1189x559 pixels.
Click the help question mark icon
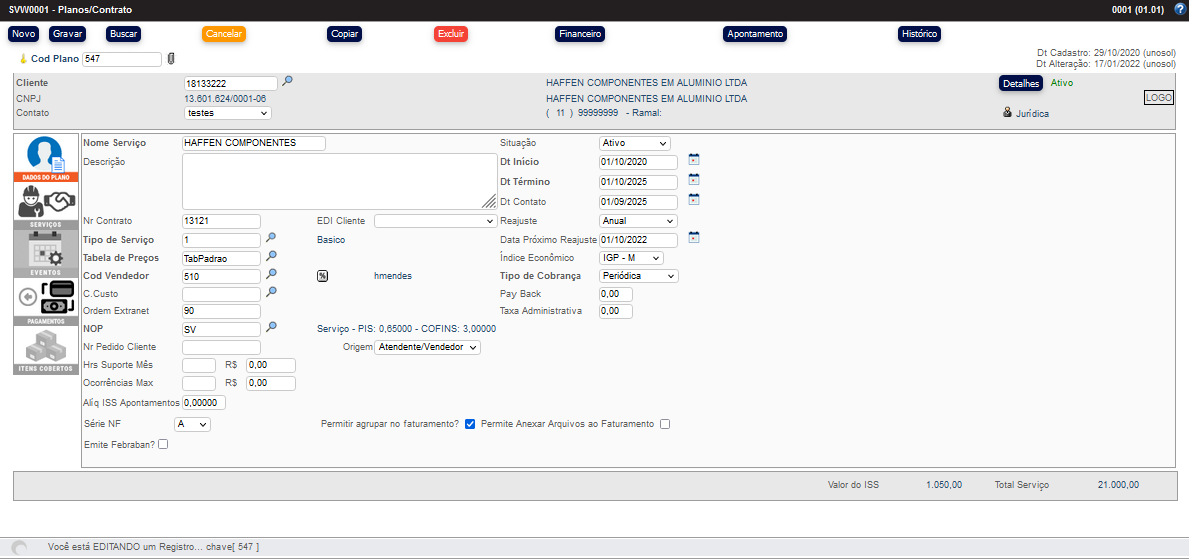[x=1179, y=9]
